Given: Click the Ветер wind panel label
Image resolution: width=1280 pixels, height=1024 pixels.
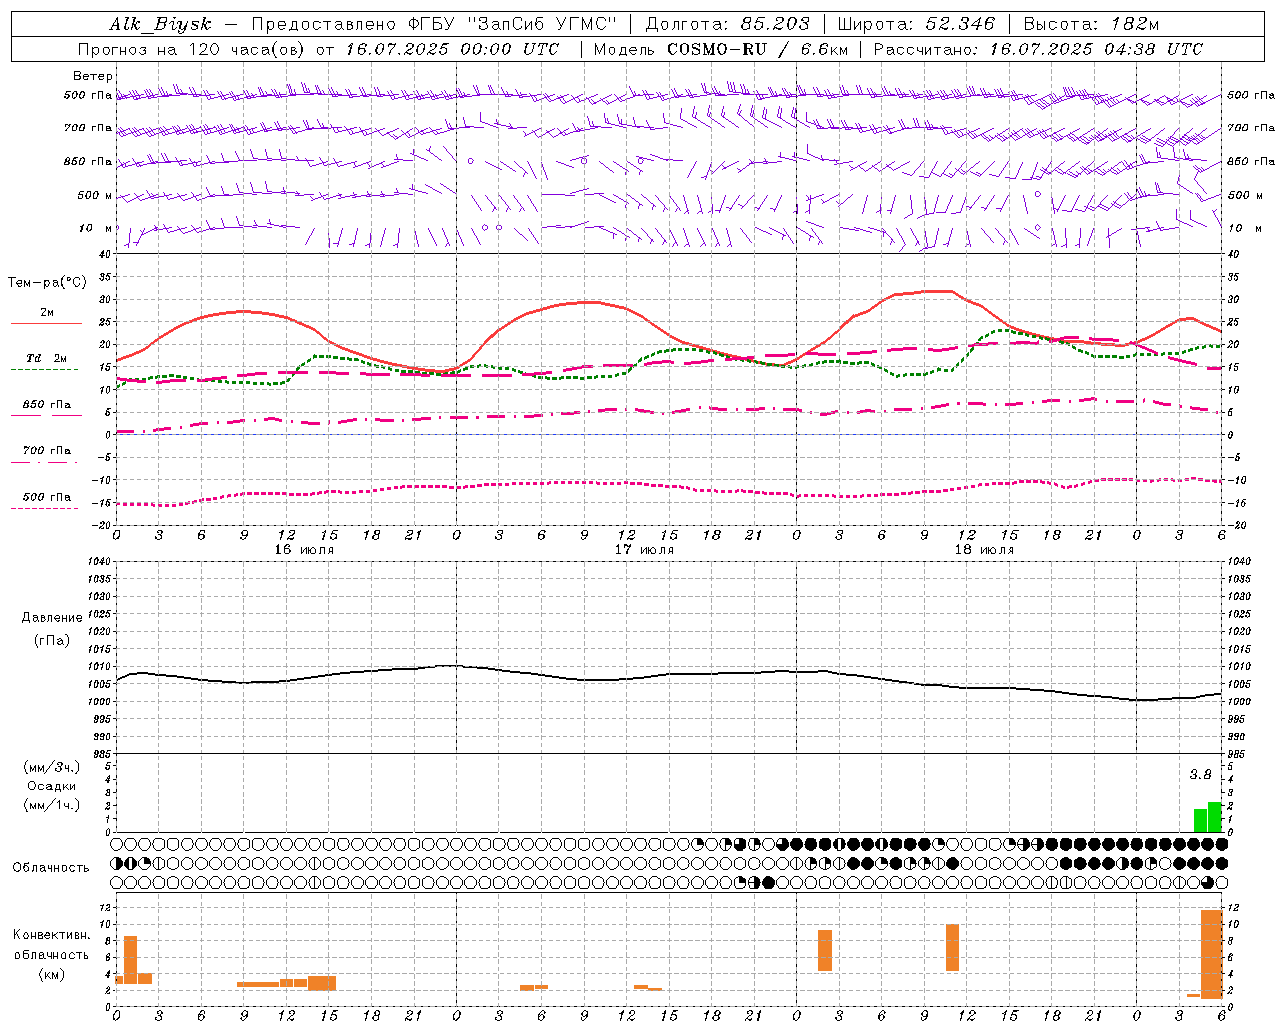Looking at the screenshot, I should tap(93, 76).
